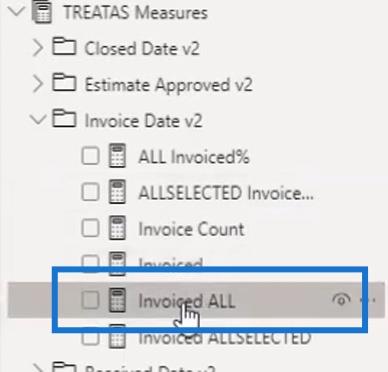Screen dimensions: 388x372
Task: Check the Invoice Count checkbox
Action: 90,228
